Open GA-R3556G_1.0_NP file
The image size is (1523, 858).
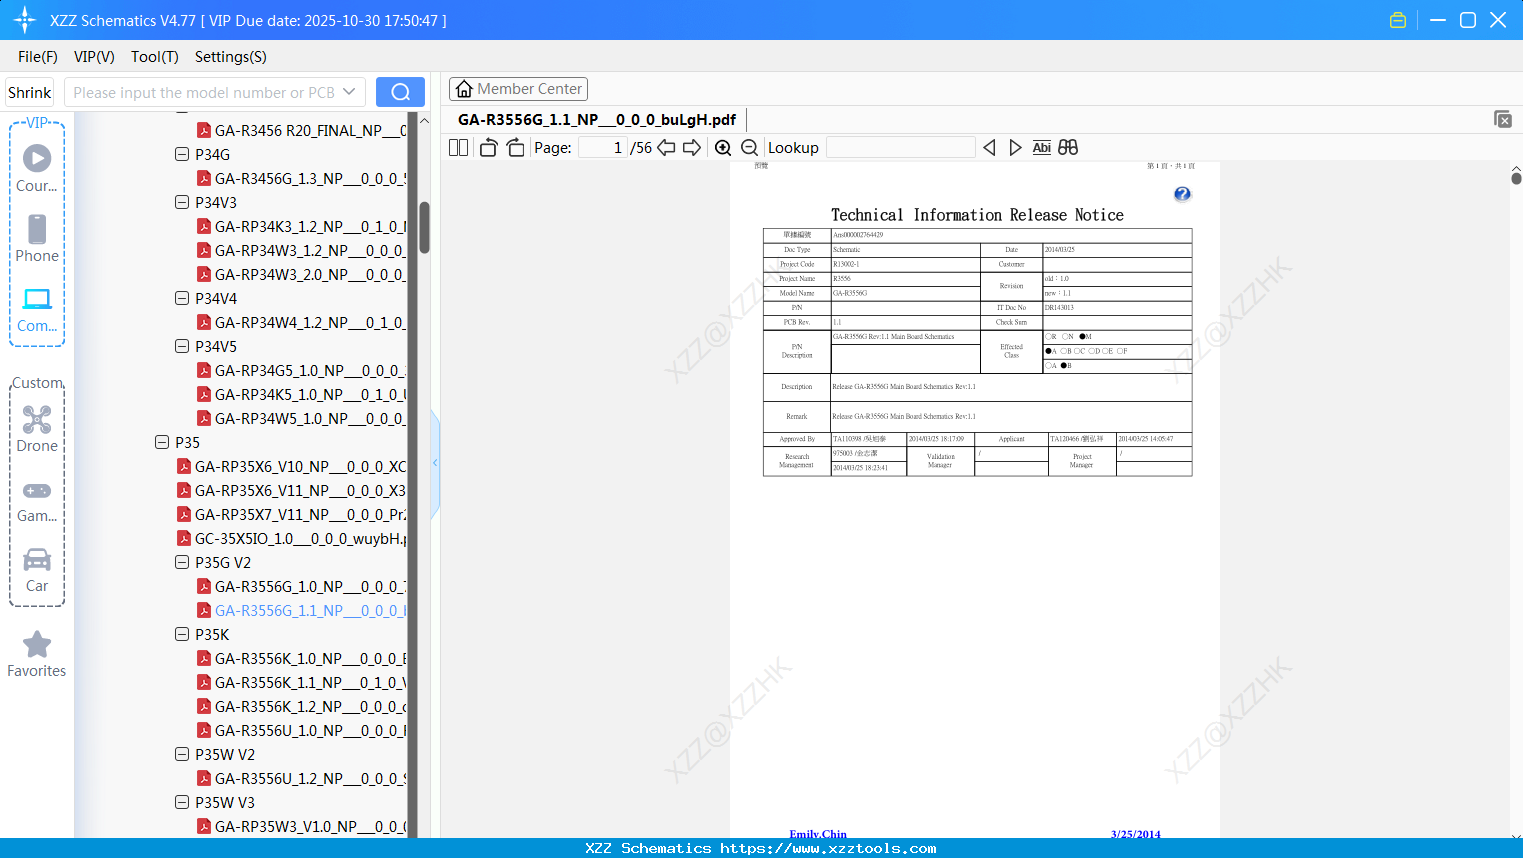click(x=301, y=587)
